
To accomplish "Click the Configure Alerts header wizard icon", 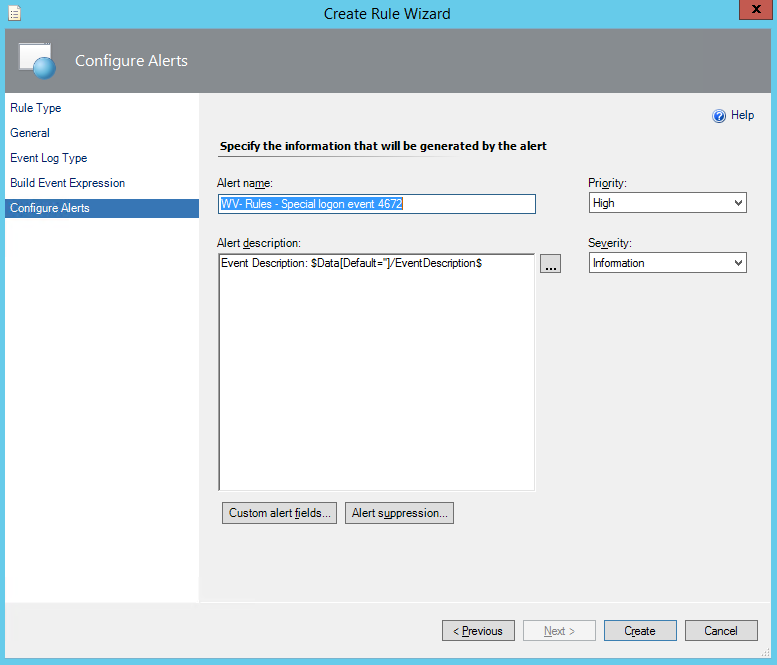I will (39, 62).
